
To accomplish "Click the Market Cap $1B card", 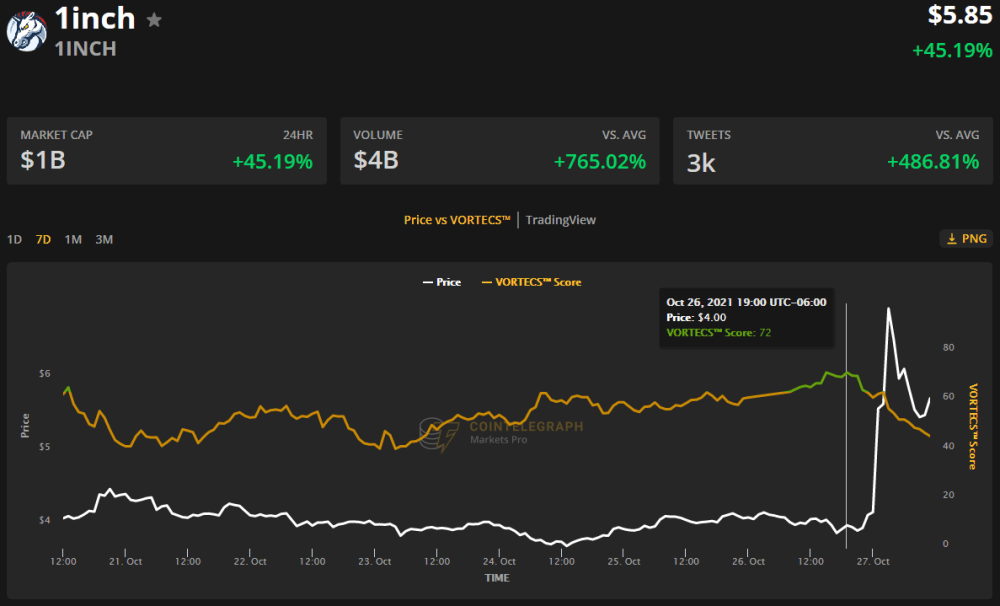I will [x=166, y=151].
